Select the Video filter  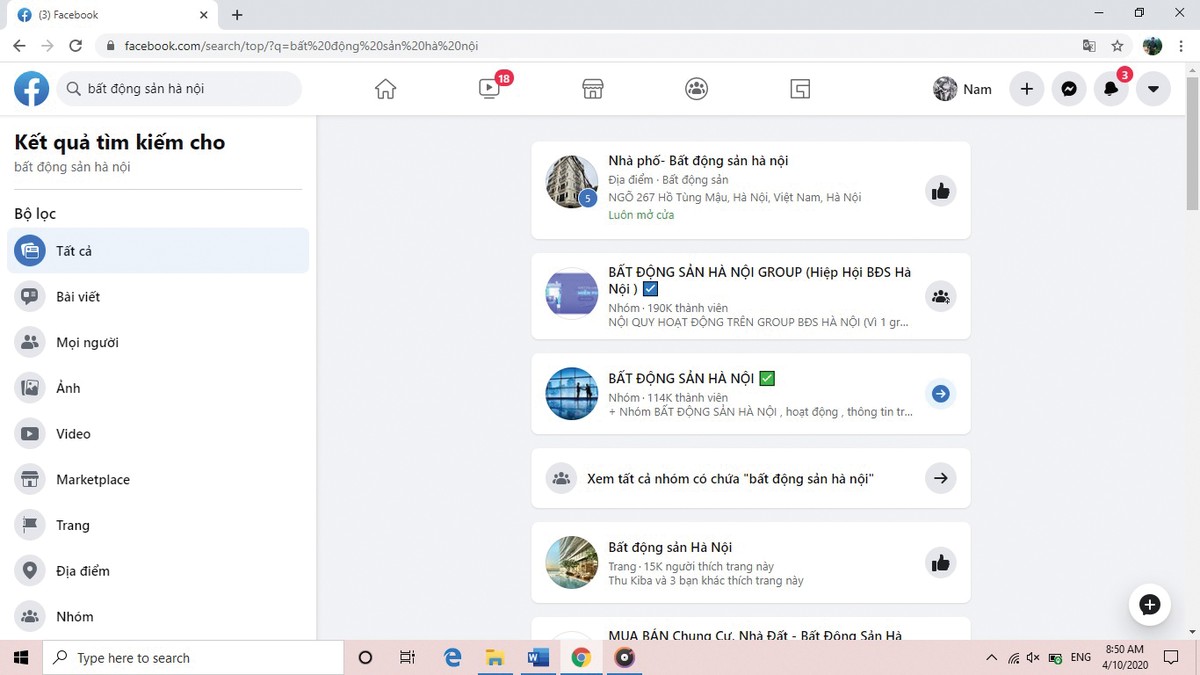[158, 434]
